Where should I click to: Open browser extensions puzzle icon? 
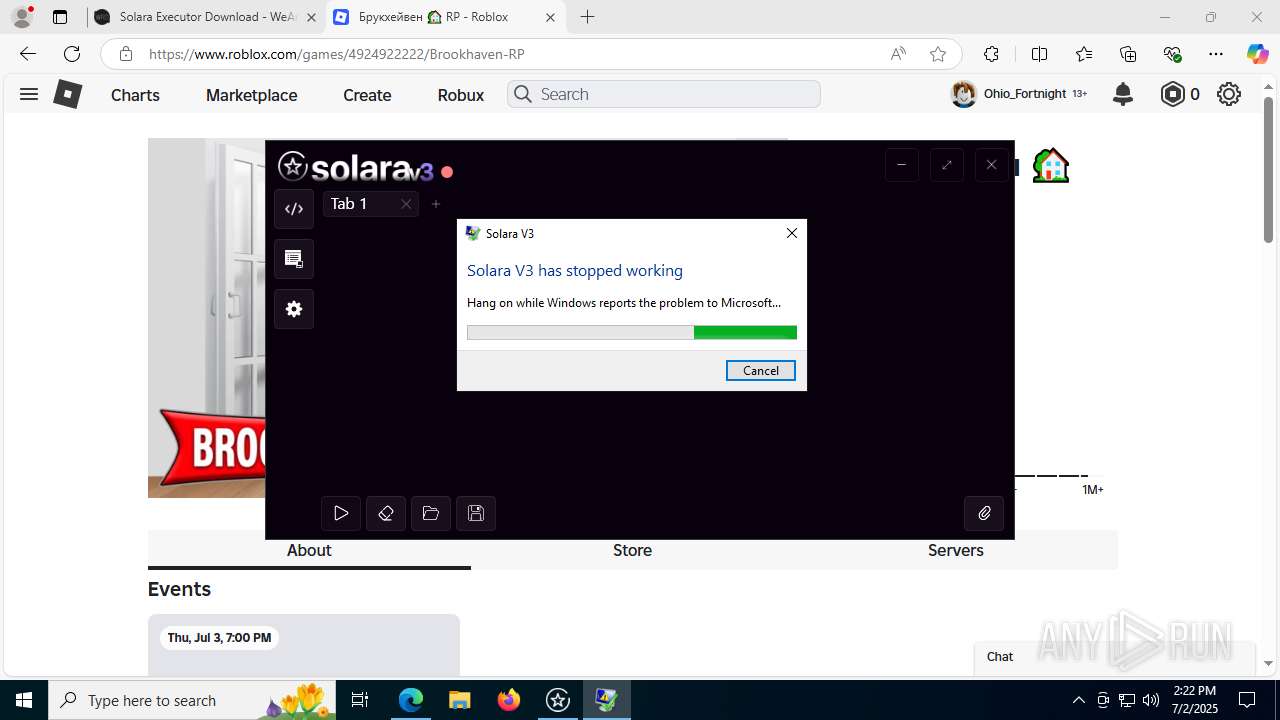[x=991, y=54]
